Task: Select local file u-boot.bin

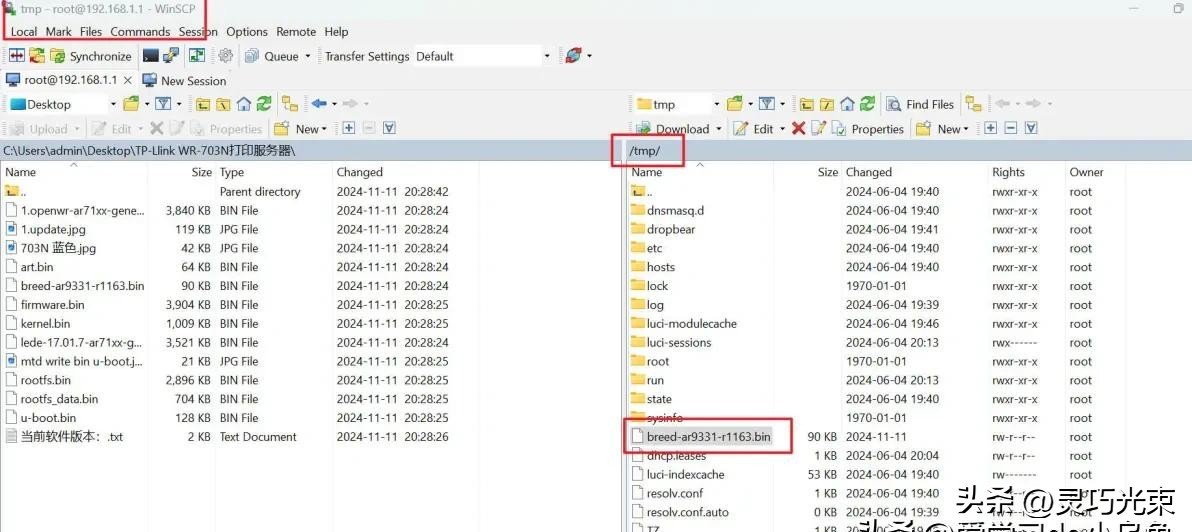Action: tap(48, 417)
